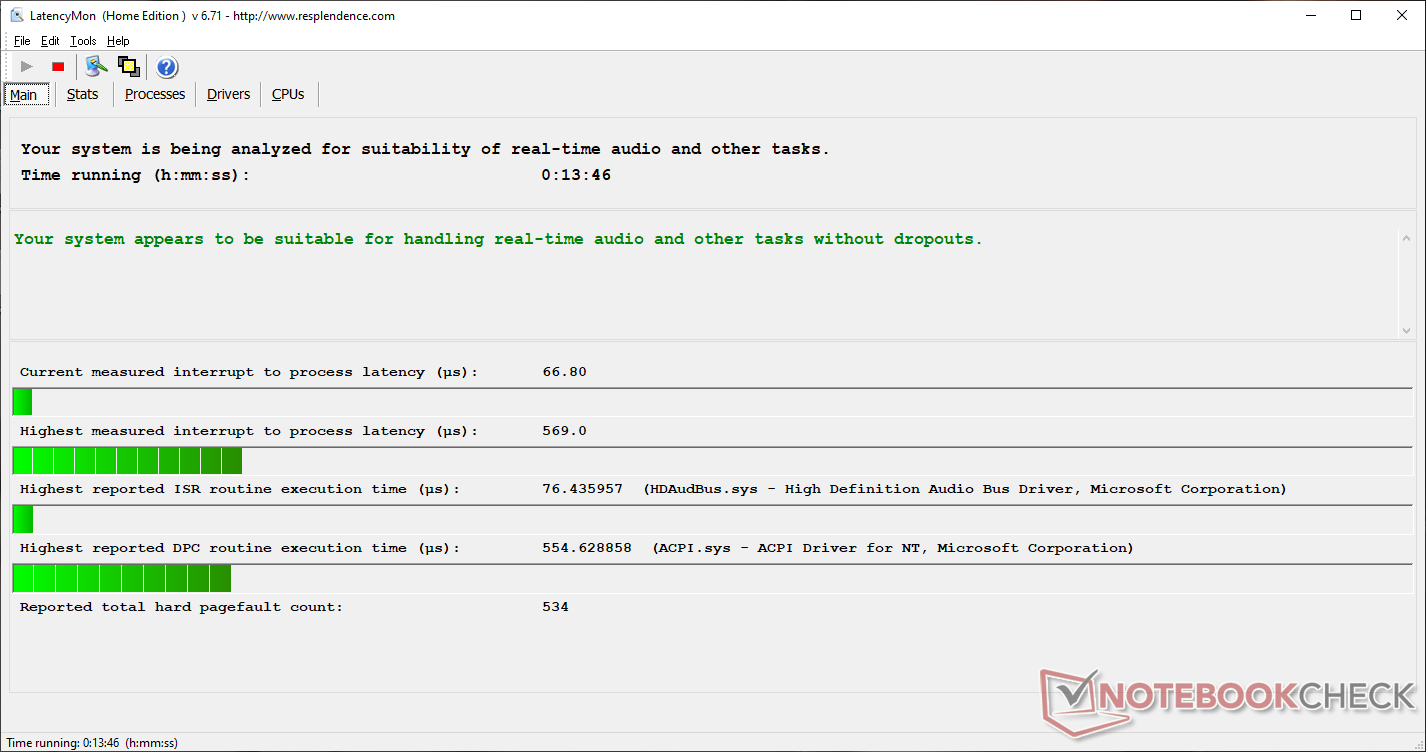Click the 0:13:46 time running value
Viewport: 1426px width, 752px height.
click(576, 175)
